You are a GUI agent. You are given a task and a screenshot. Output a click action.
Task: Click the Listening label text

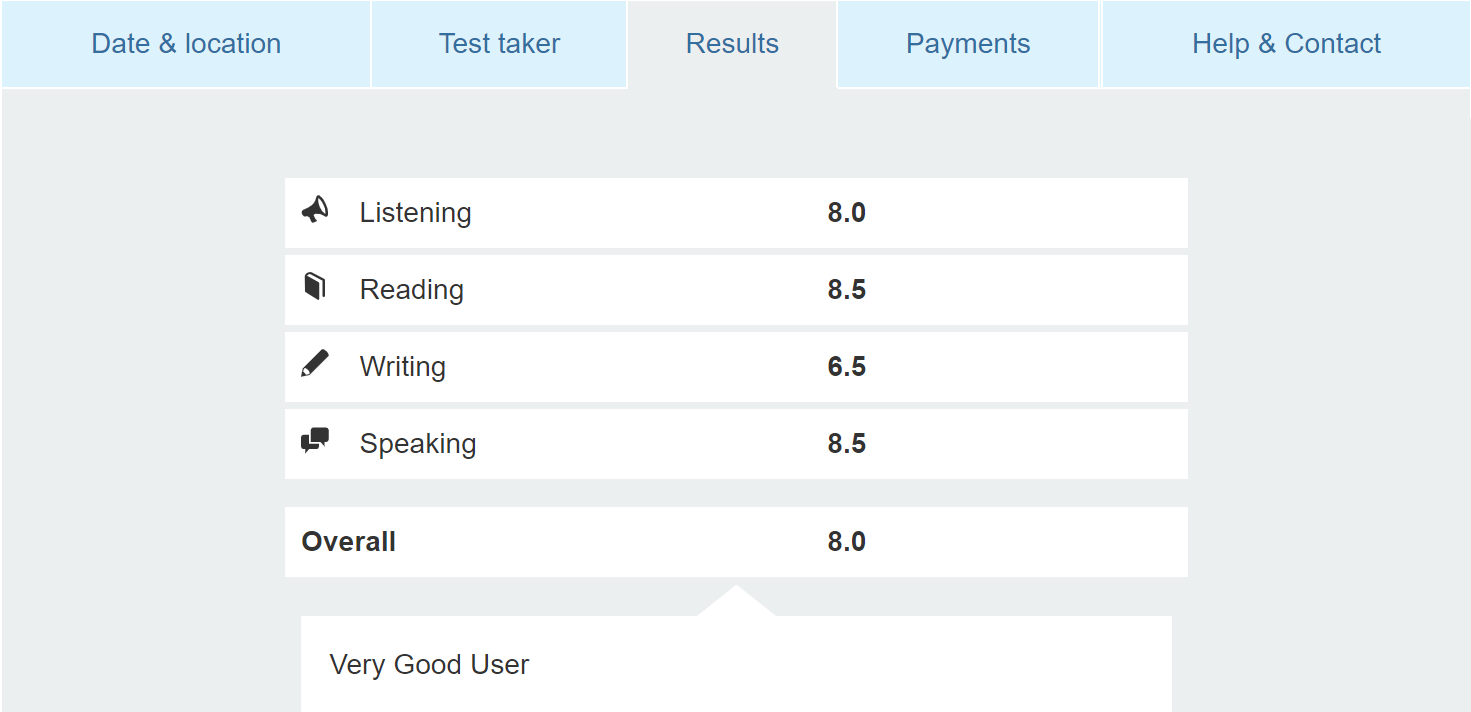(415, 213)
